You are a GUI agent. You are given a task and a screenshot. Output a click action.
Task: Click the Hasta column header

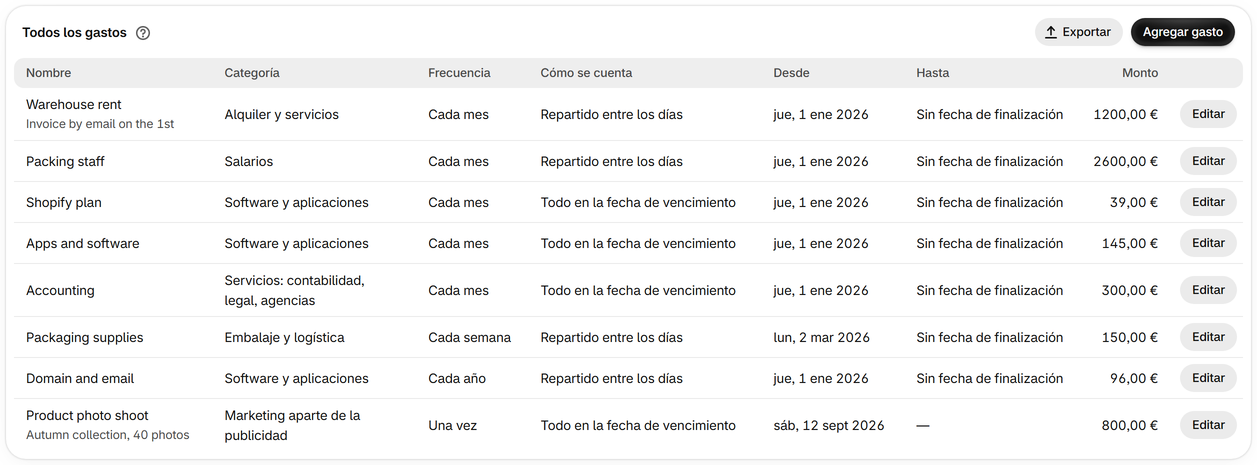(933, 73)
